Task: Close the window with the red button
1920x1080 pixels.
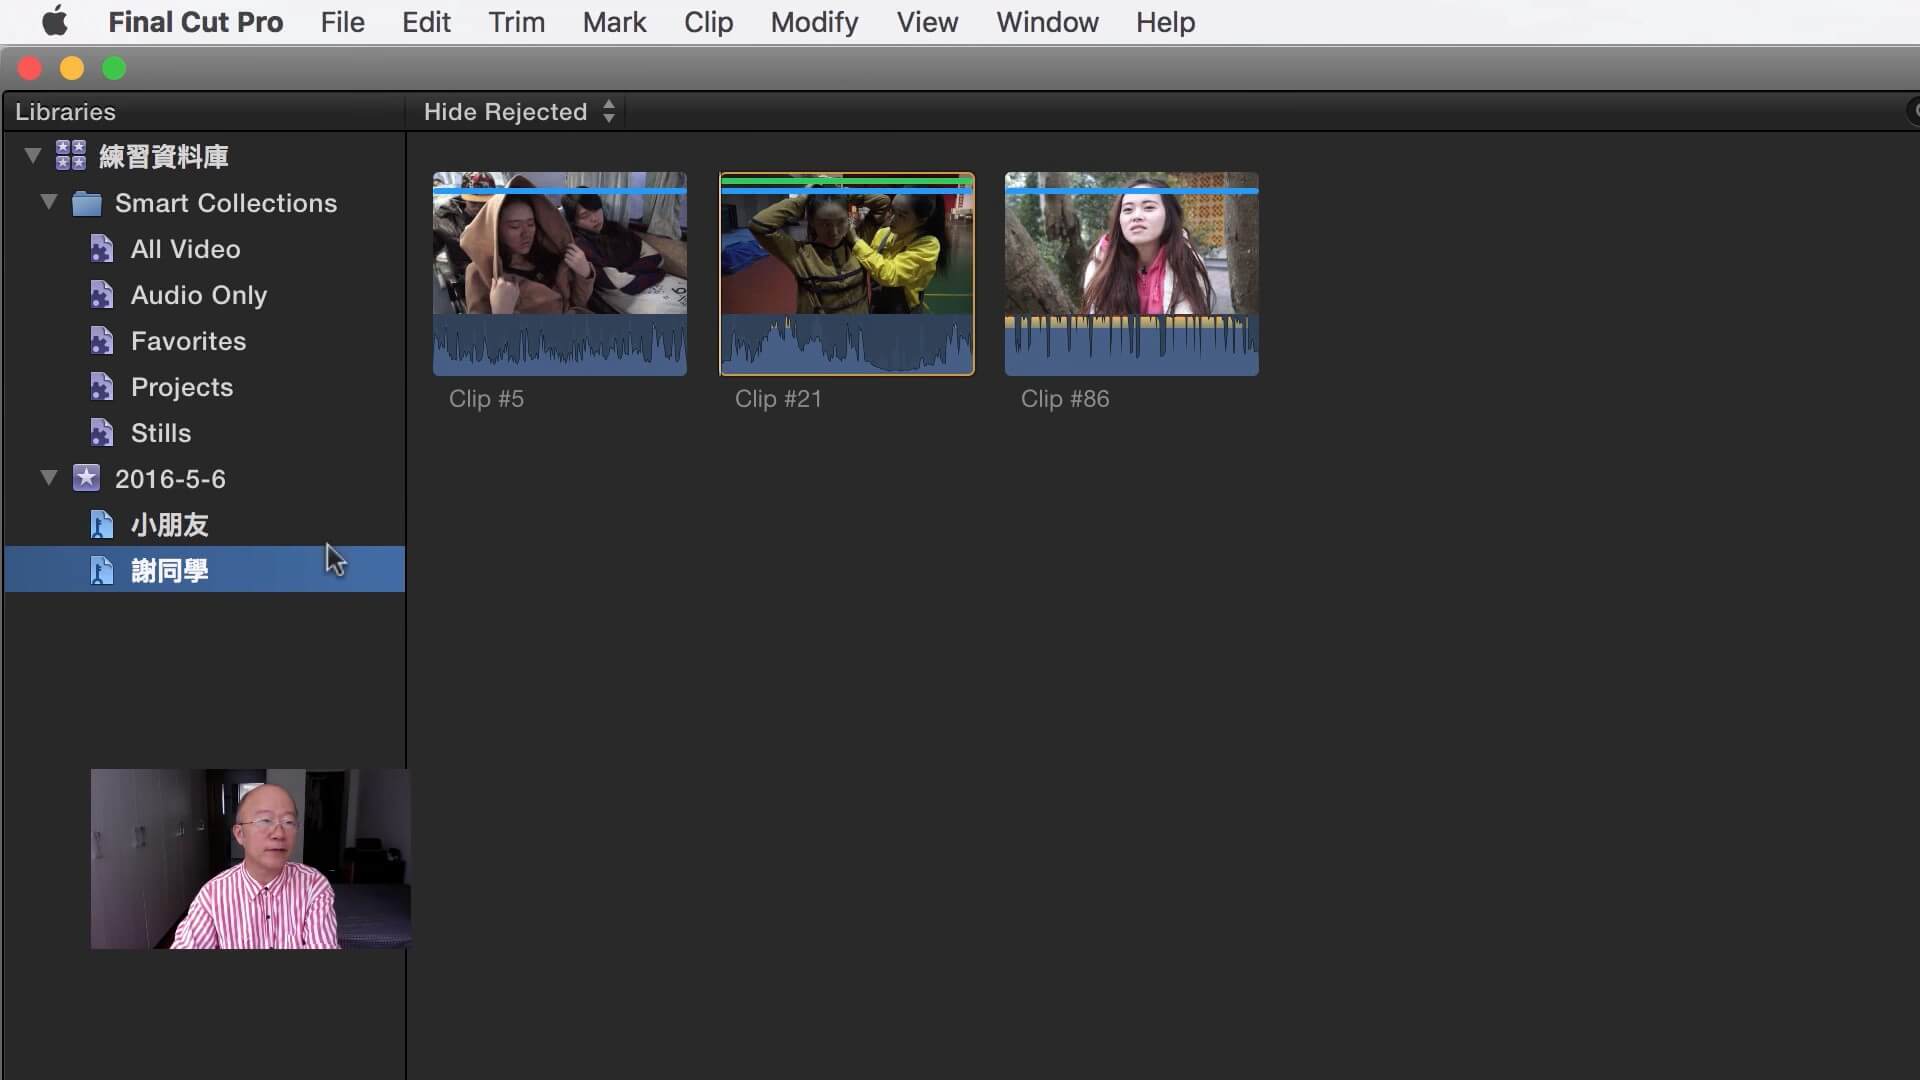Action: click(30, 68)
